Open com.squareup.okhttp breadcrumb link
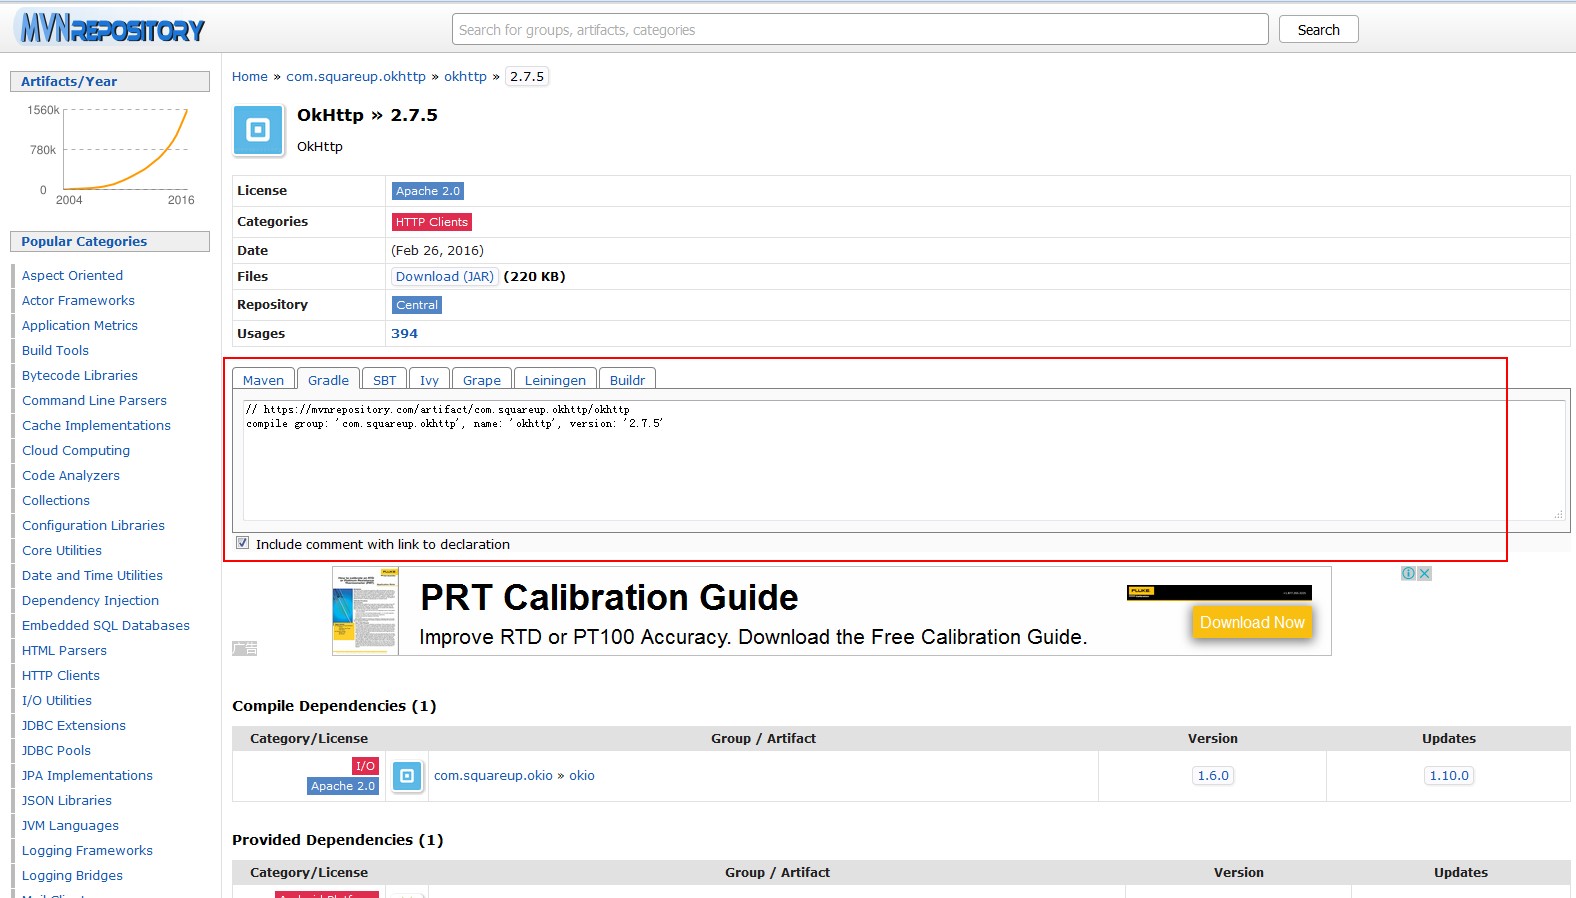Viewport: 1576px width, 898px height. point(356,77)
